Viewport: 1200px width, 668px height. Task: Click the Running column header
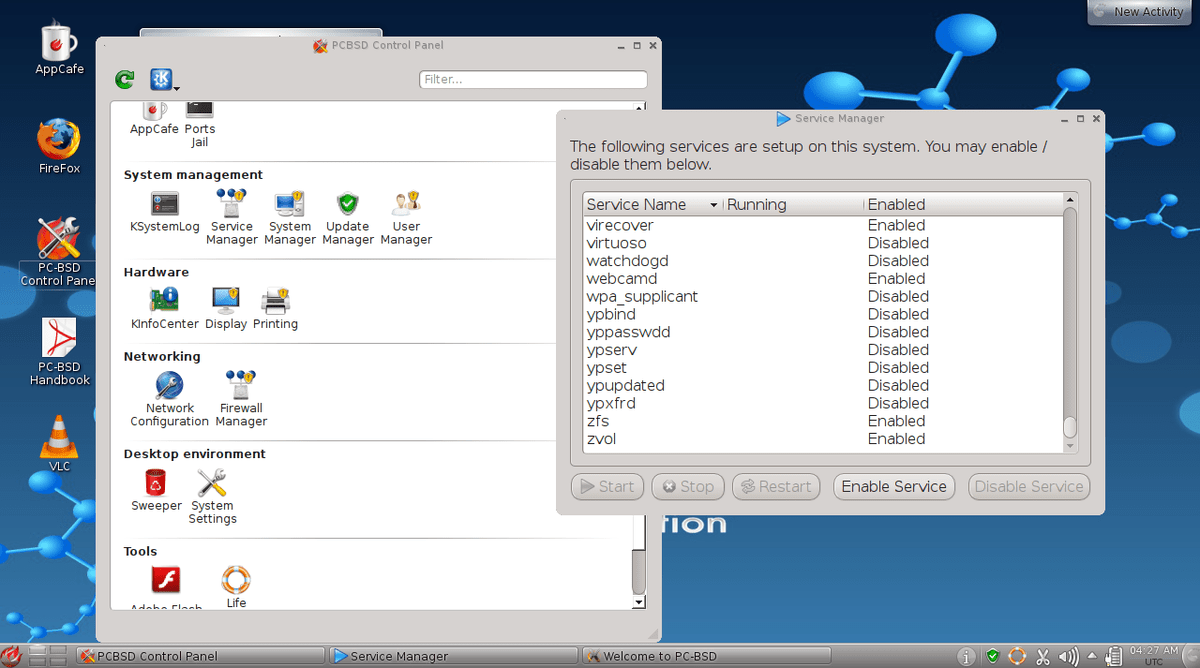(x=792, y=204)
